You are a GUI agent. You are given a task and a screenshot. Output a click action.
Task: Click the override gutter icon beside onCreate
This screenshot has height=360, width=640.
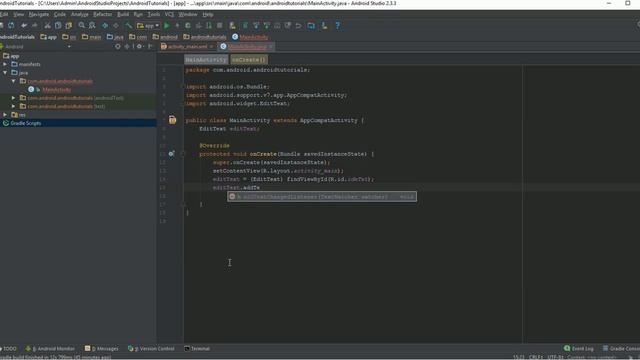(x=171, y=154)
